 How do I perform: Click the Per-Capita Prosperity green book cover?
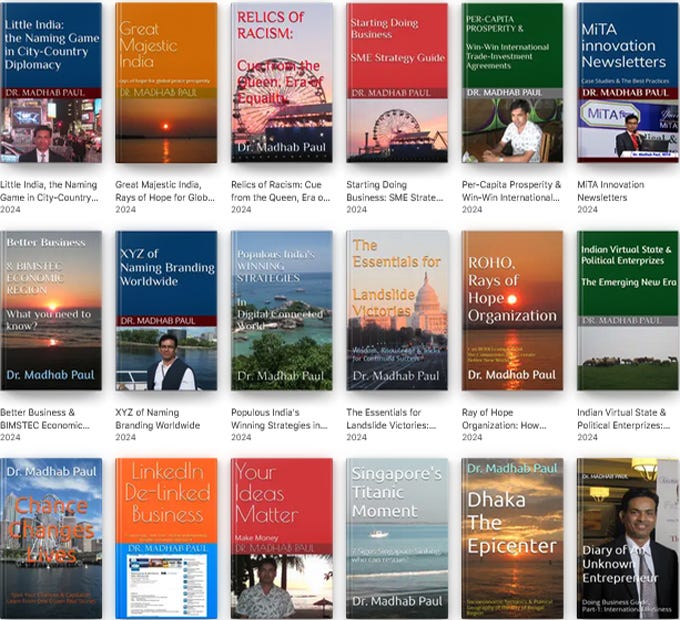[x=512, y=82]
